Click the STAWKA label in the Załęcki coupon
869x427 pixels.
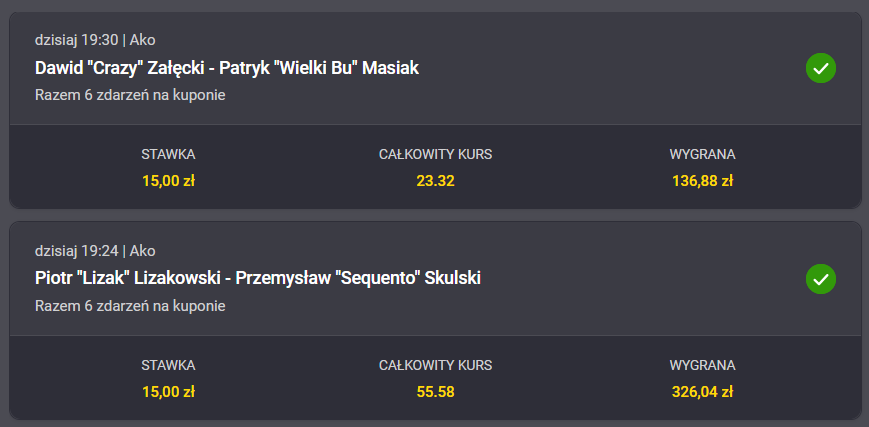tap(168, 154)
